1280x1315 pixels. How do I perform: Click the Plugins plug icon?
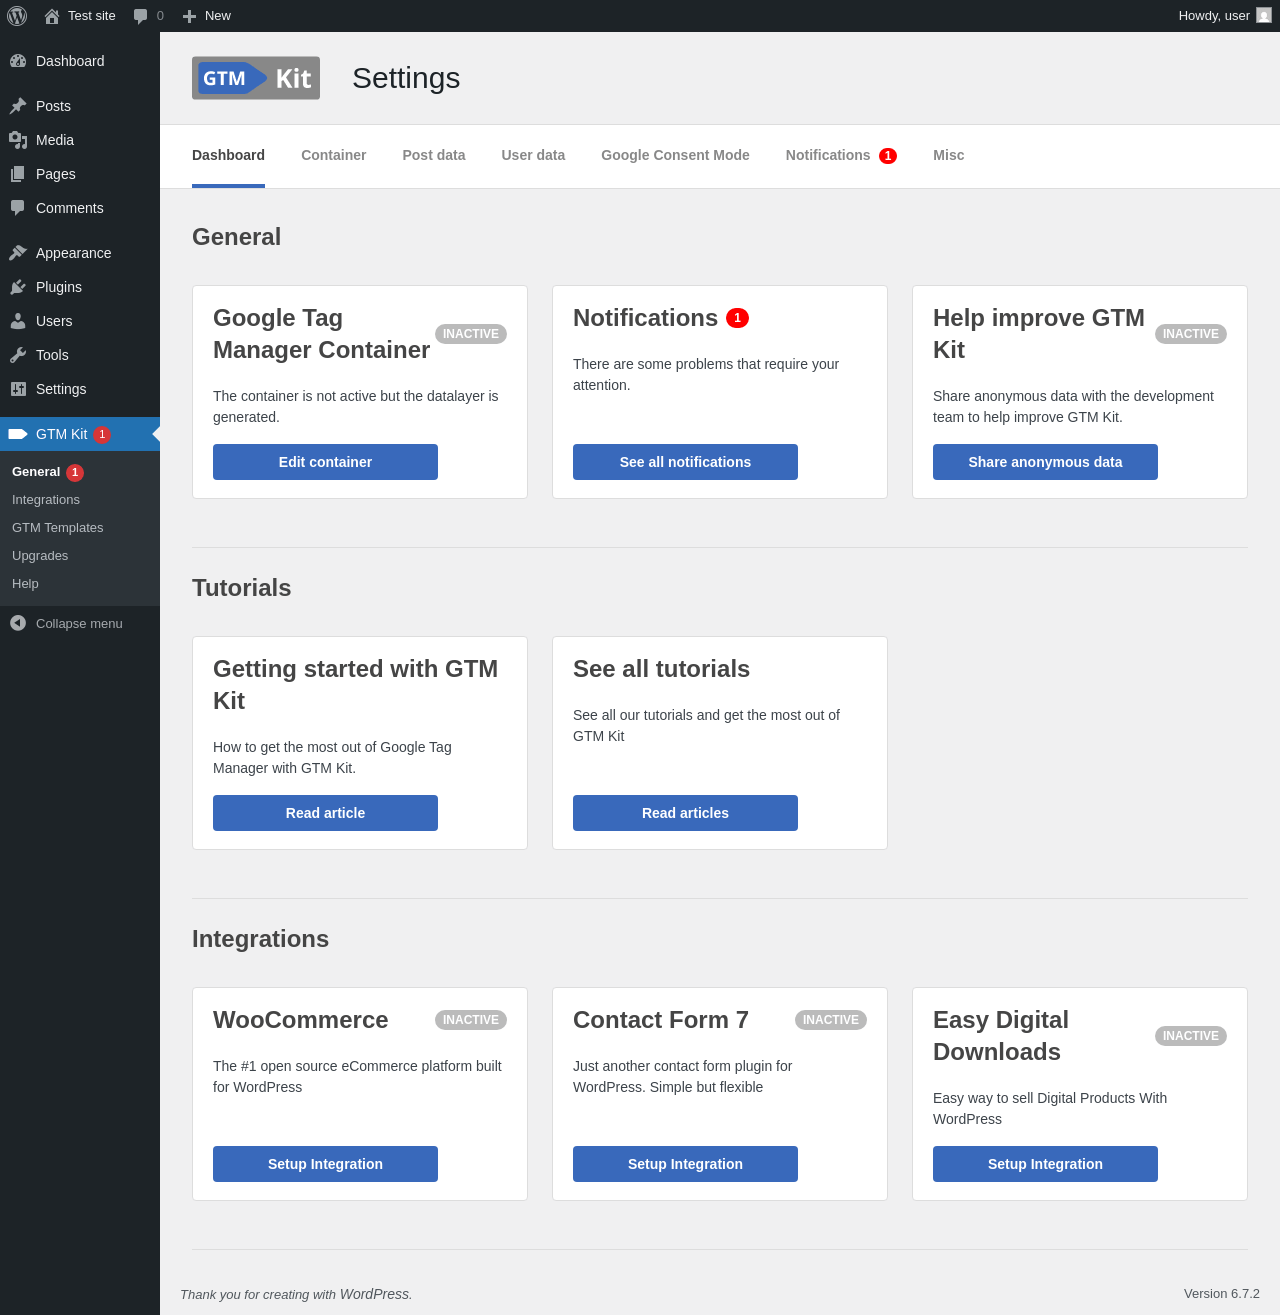click(18, 287)
